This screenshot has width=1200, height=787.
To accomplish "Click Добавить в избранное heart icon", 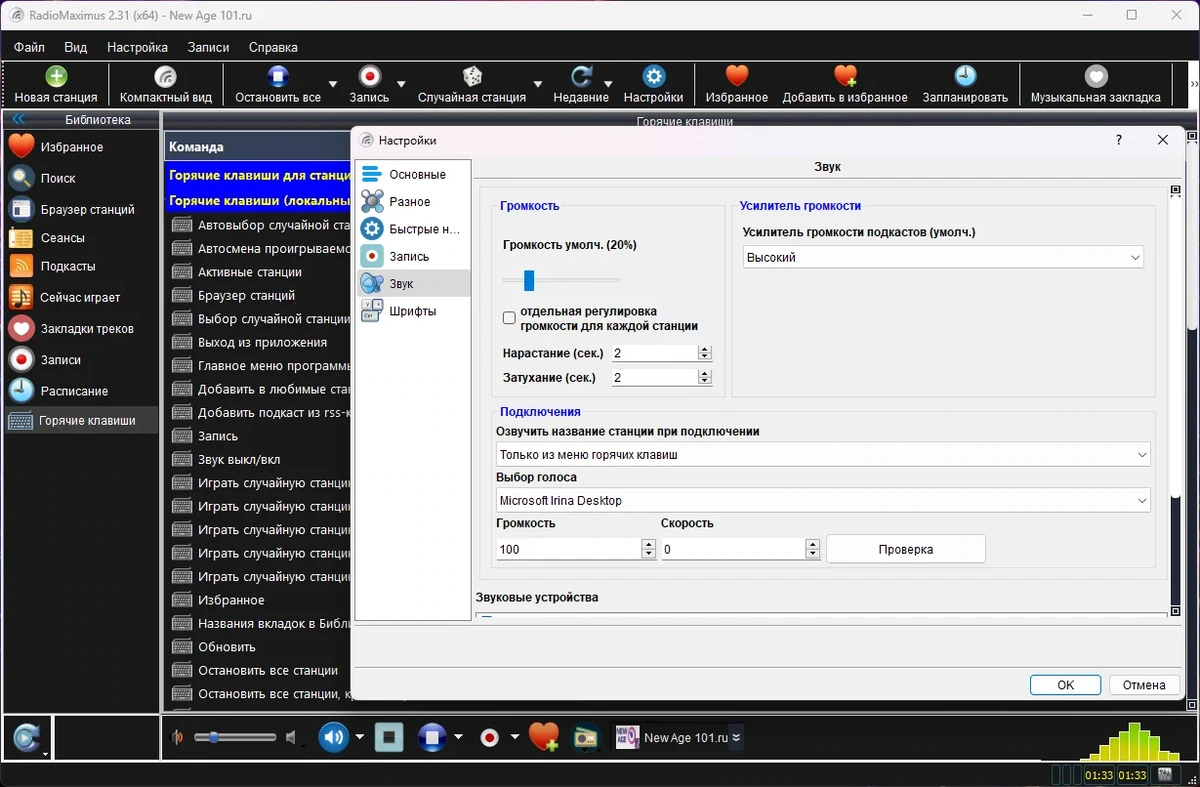I will pos(845,85).
